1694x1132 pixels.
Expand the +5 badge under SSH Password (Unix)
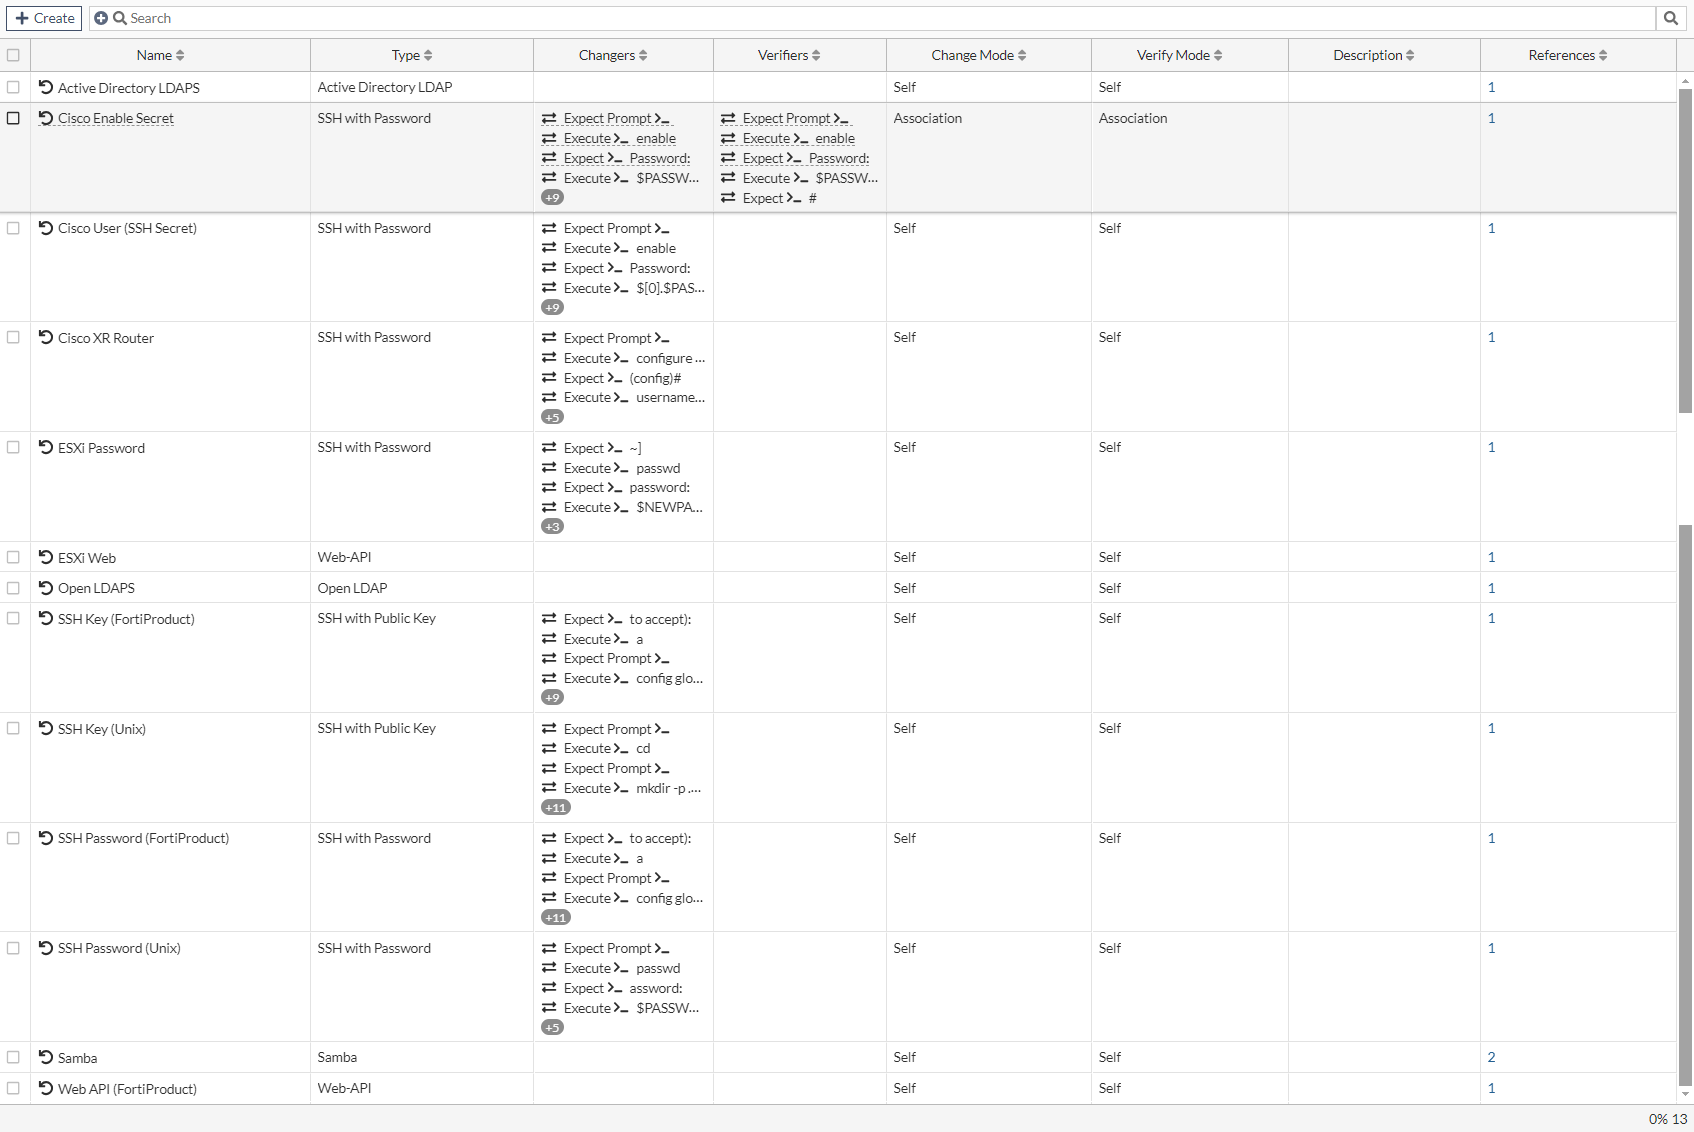click(552, 1027)
